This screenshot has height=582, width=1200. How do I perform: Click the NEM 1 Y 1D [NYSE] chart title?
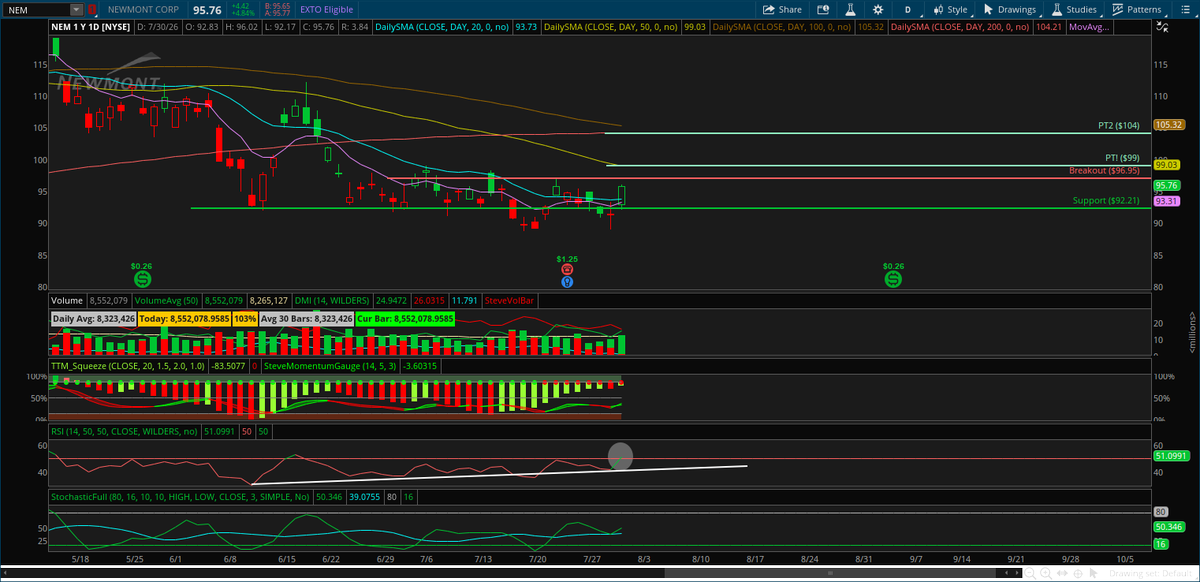tap(92, 28)
